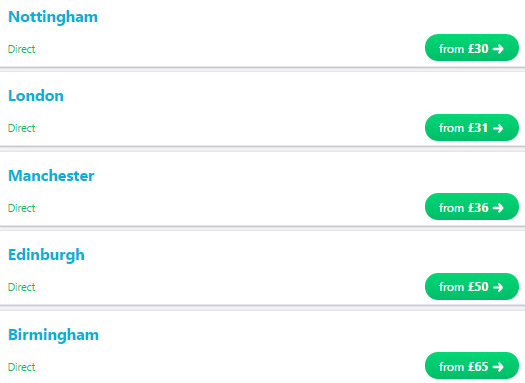Select the 'from £31' London fare button

pyautogui.click(x=472, y=128)
